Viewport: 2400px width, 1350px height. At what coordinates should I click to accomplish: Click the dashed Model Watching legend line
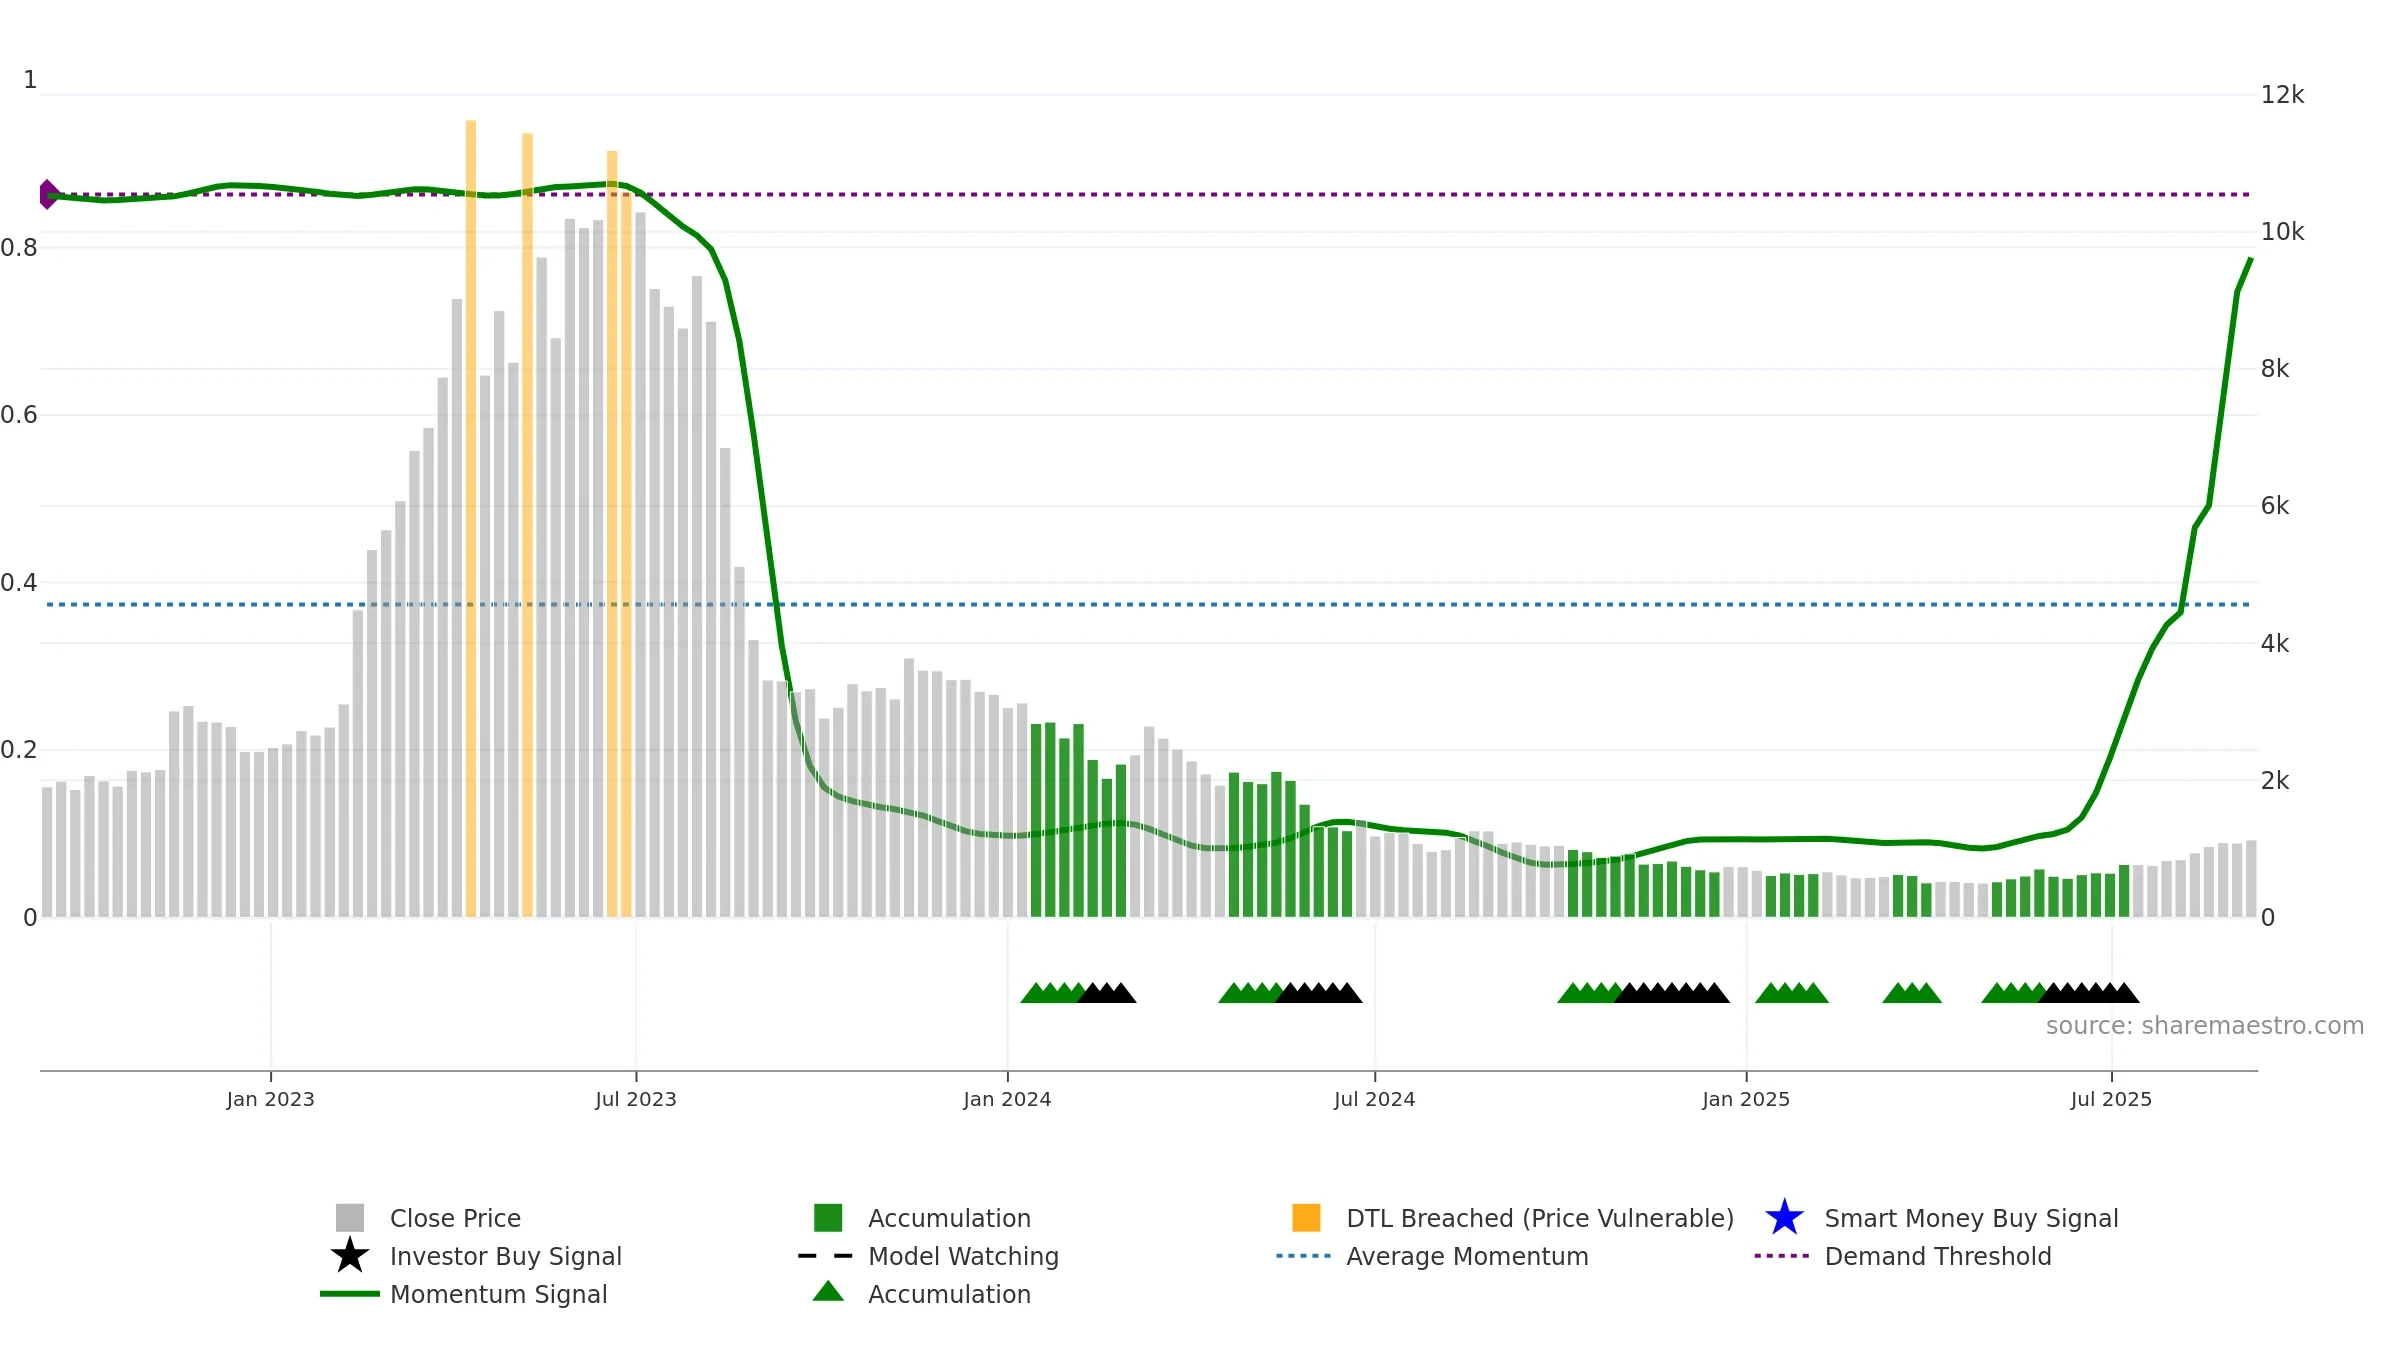pos(826,1255)
